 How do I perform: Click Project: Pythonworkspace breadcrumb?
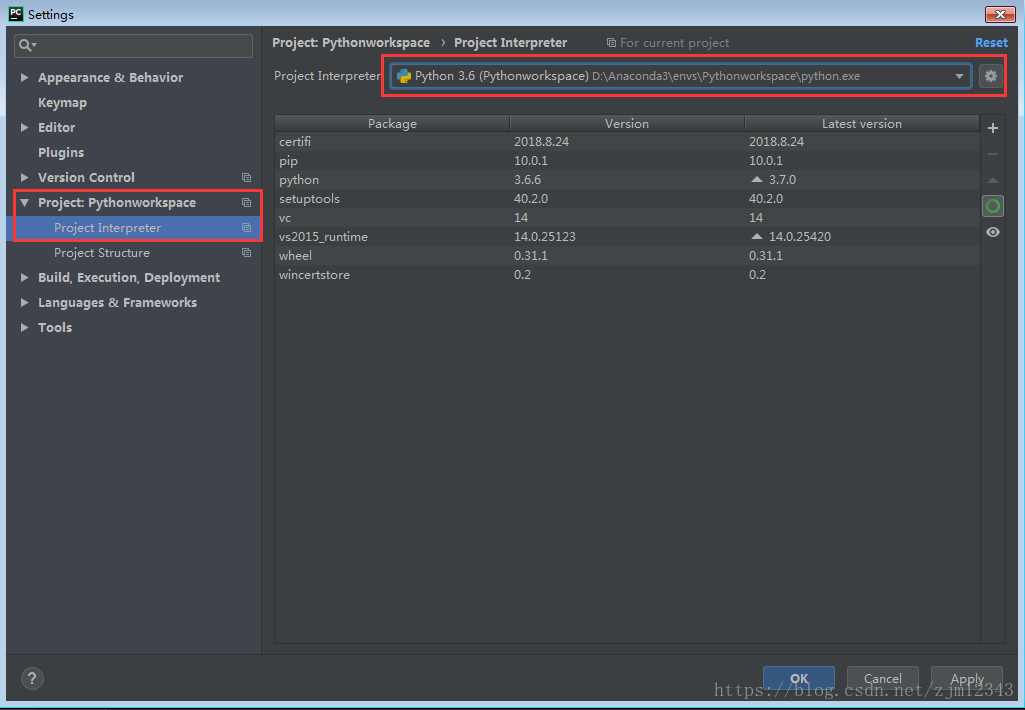351,42
